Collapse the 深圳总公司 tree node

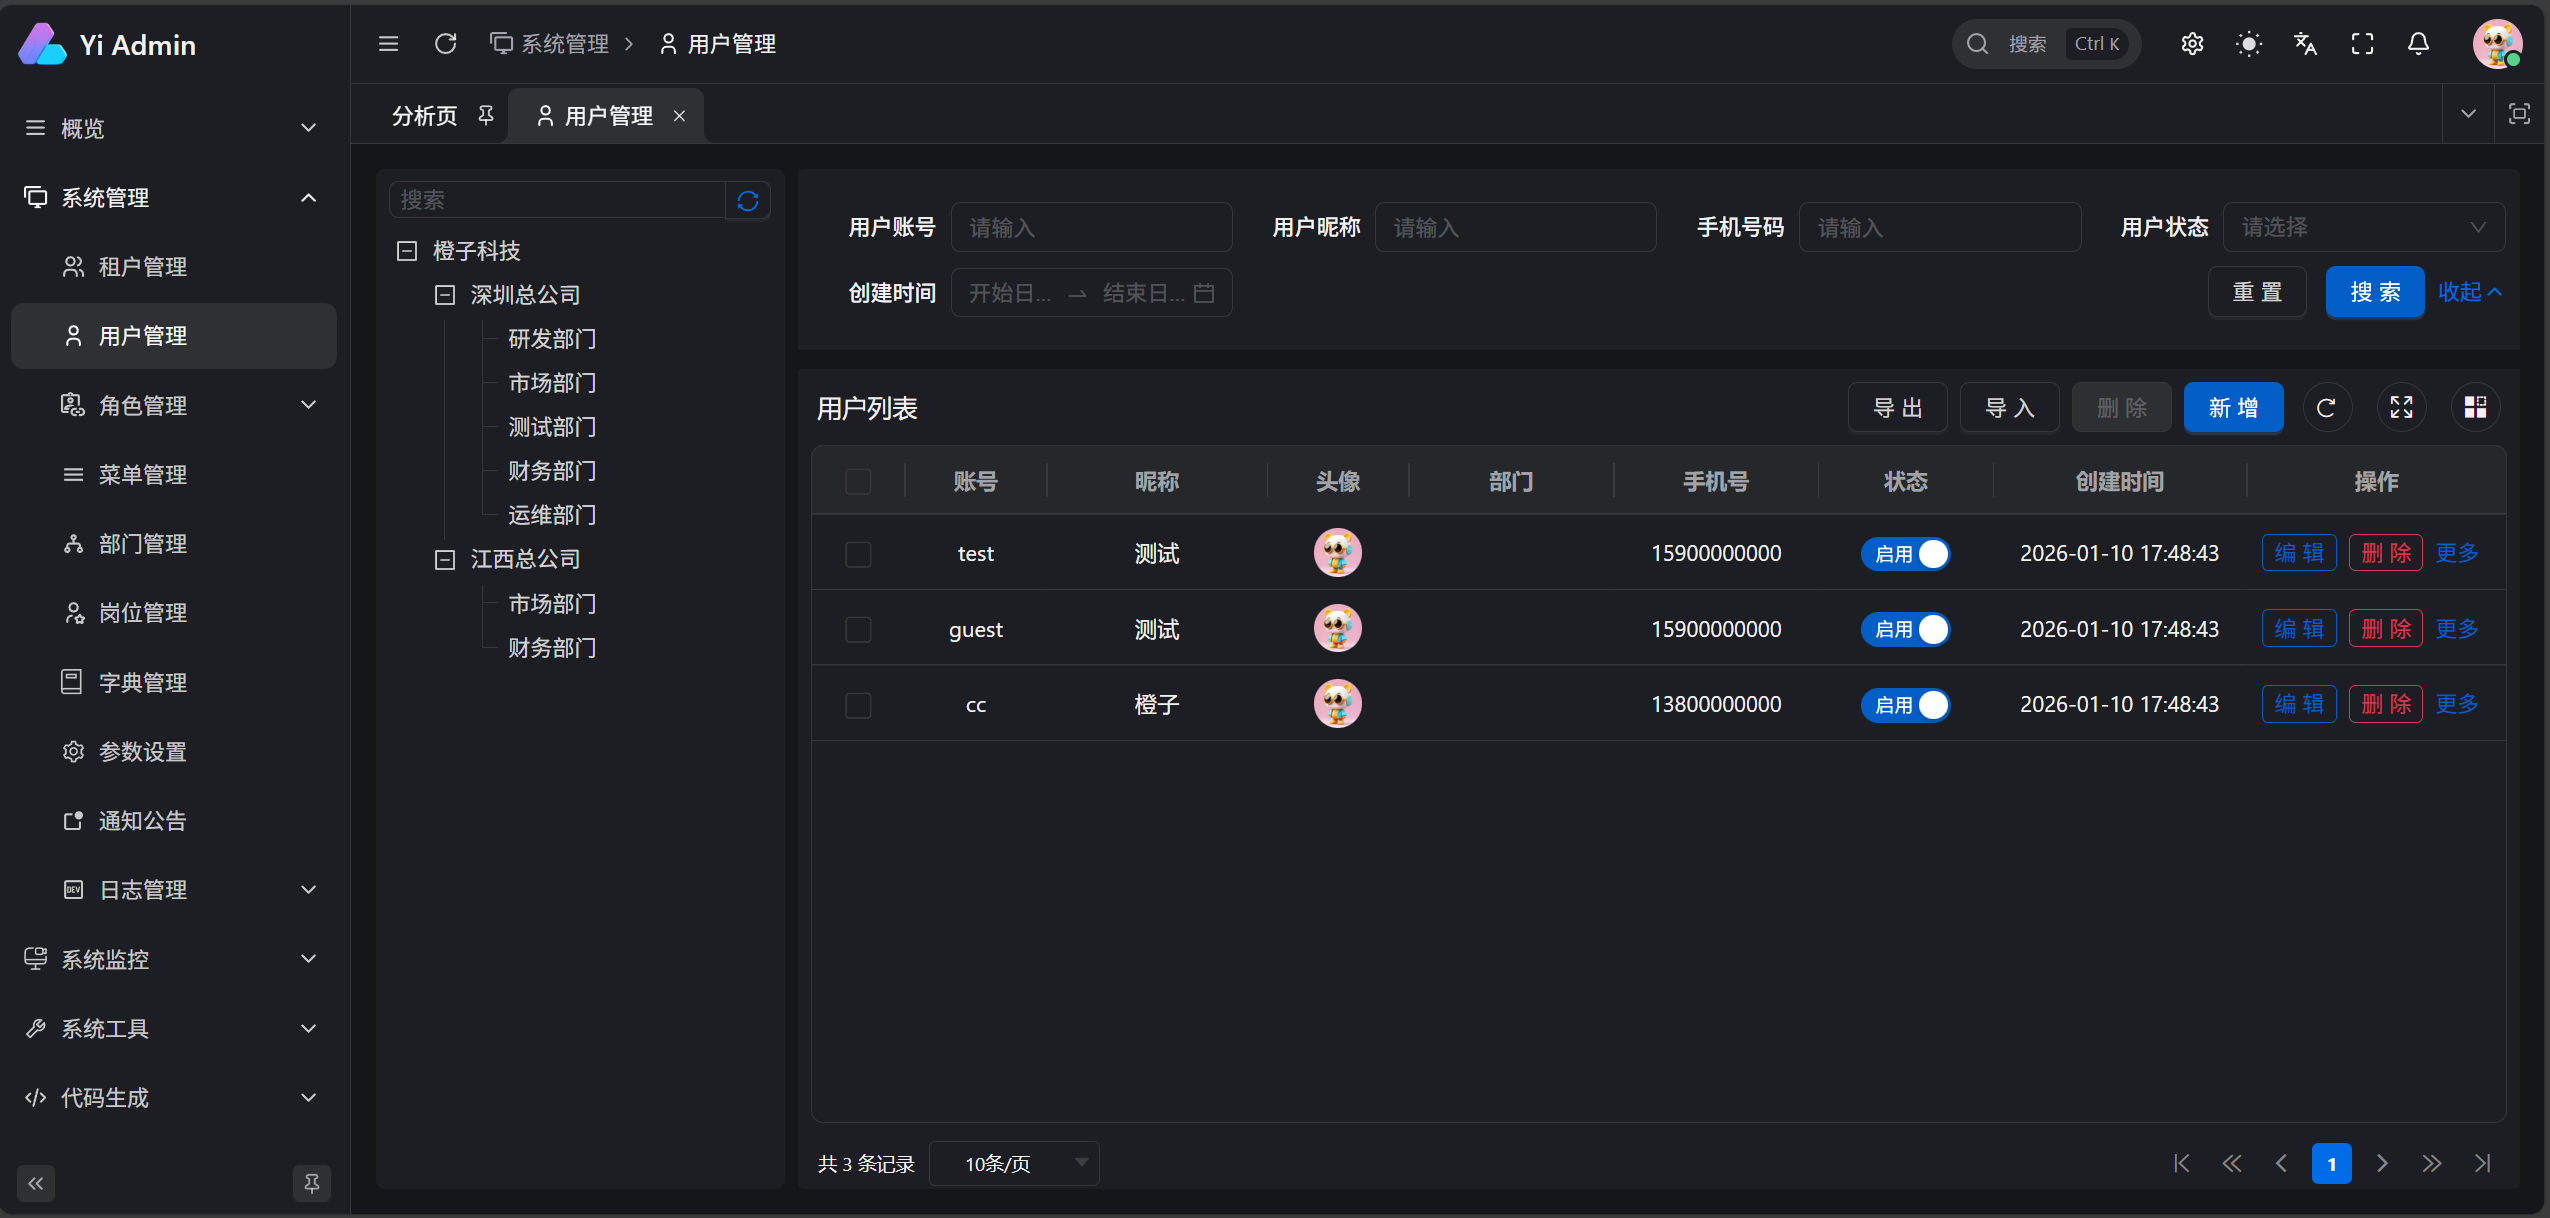point(445,295)
